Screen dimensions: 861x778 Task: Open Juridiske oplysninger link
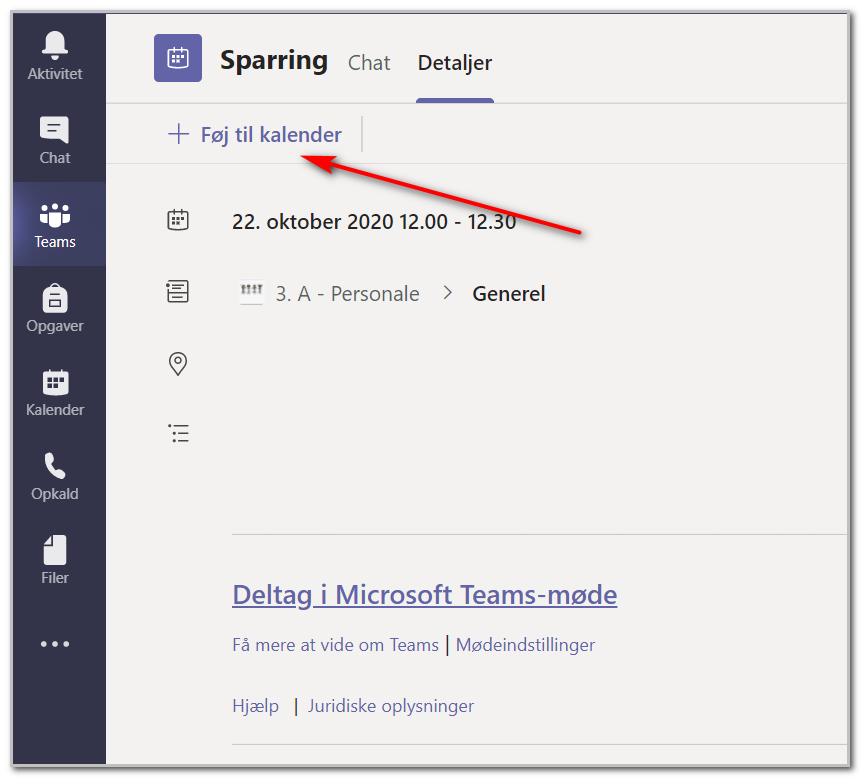pyautogui.click(x=391, y=706)
